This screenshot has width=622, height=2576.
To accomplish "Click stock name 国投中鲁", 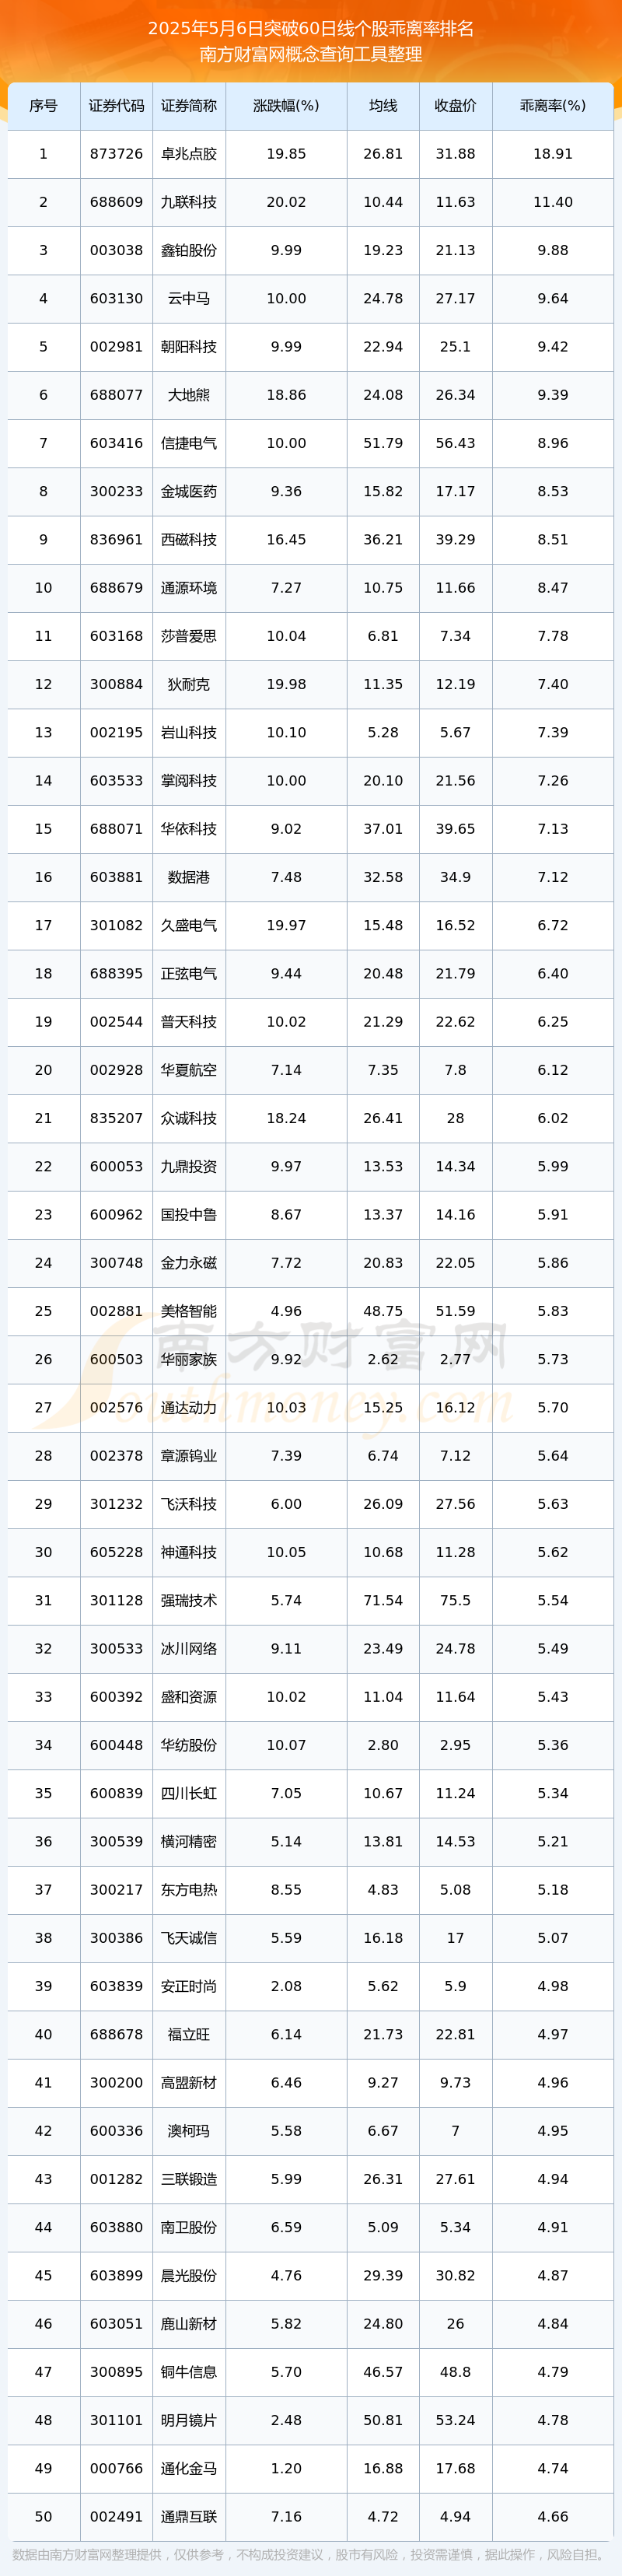I will click(x=189, y=1214).
